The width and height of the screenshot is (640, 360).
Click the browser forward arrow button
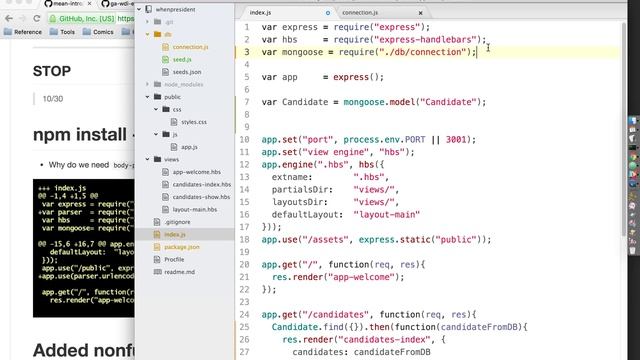click(22, 18)
